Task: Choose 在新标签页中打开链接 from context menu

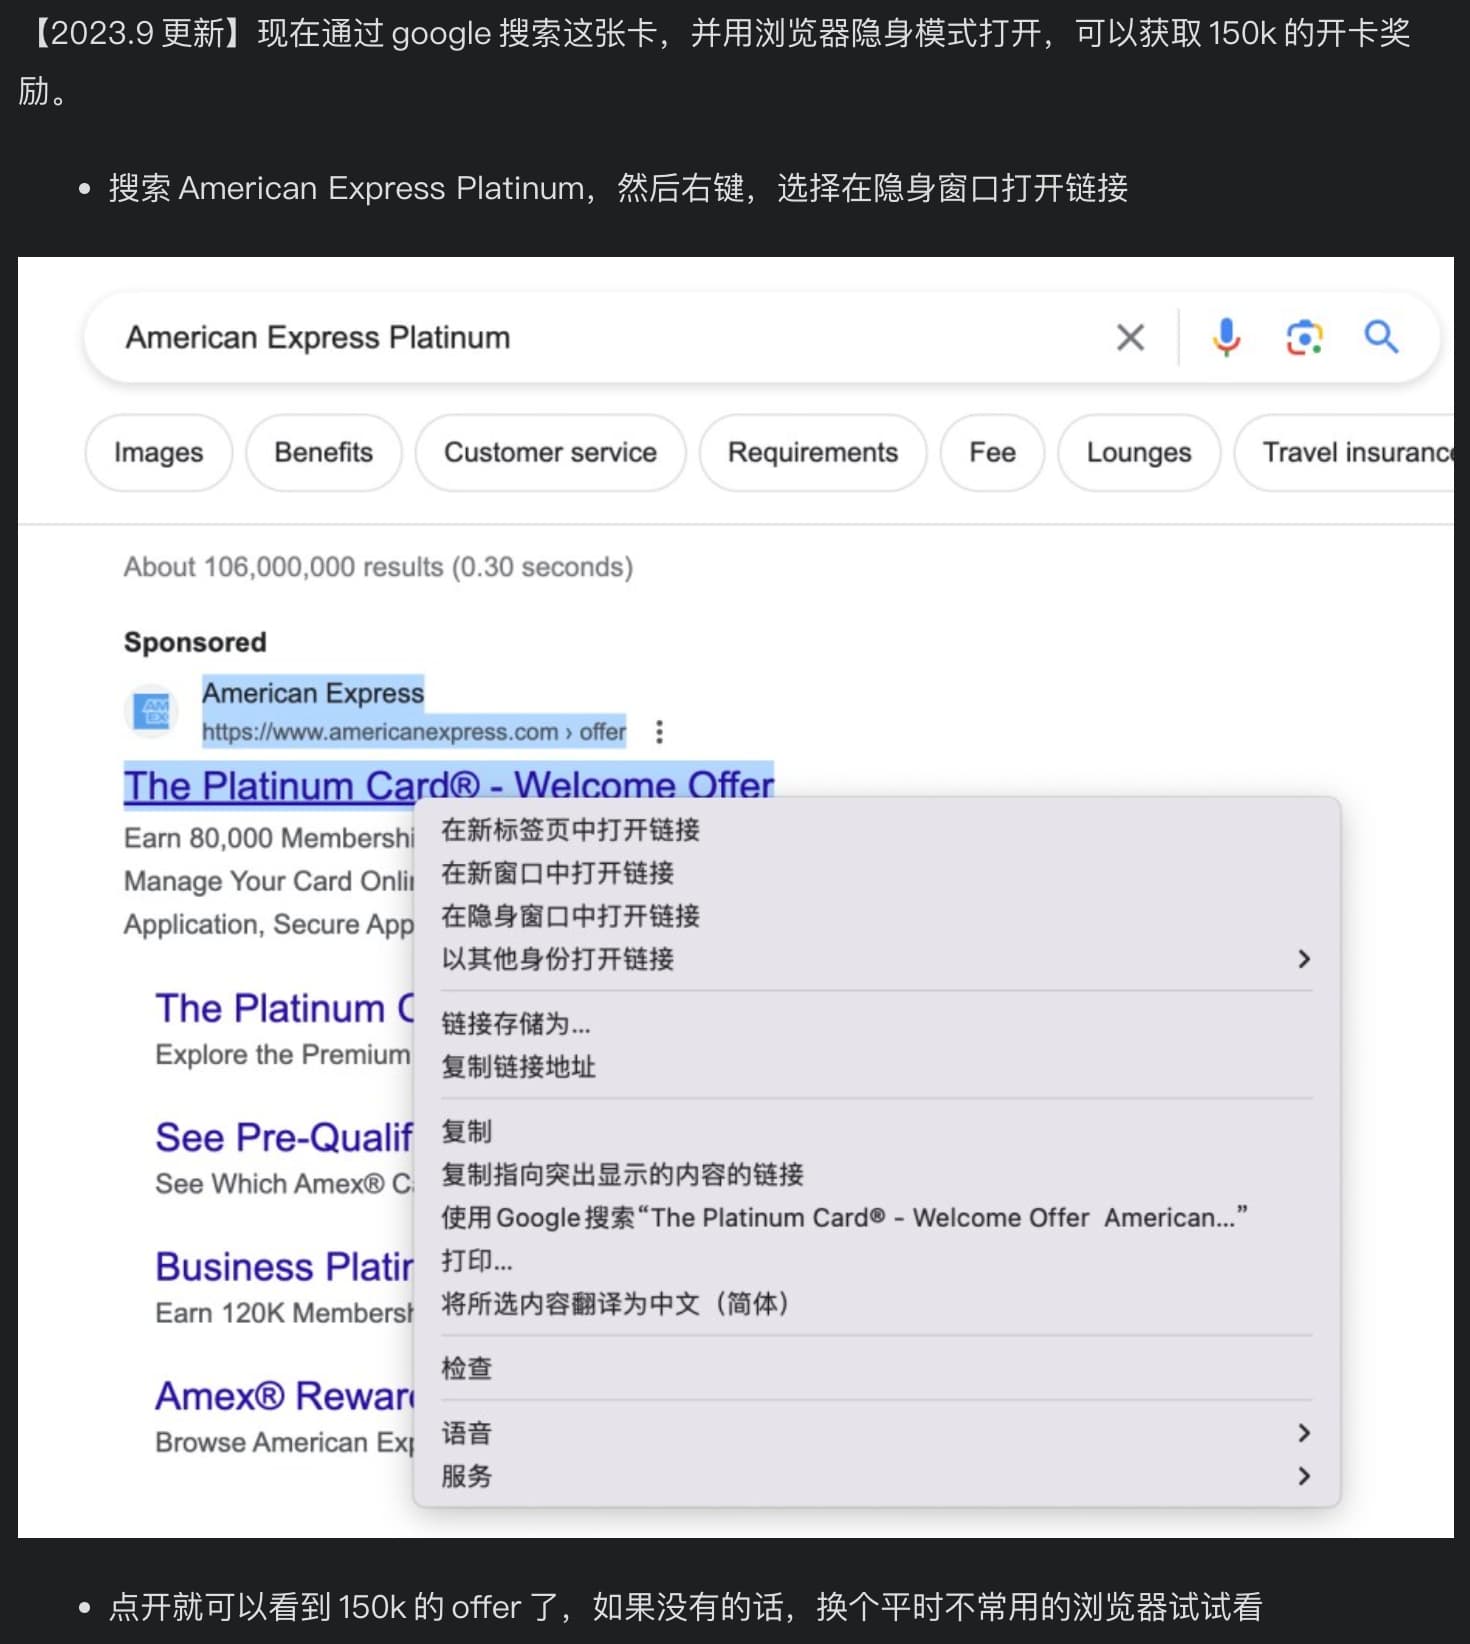Action: [x=876, y=830]
